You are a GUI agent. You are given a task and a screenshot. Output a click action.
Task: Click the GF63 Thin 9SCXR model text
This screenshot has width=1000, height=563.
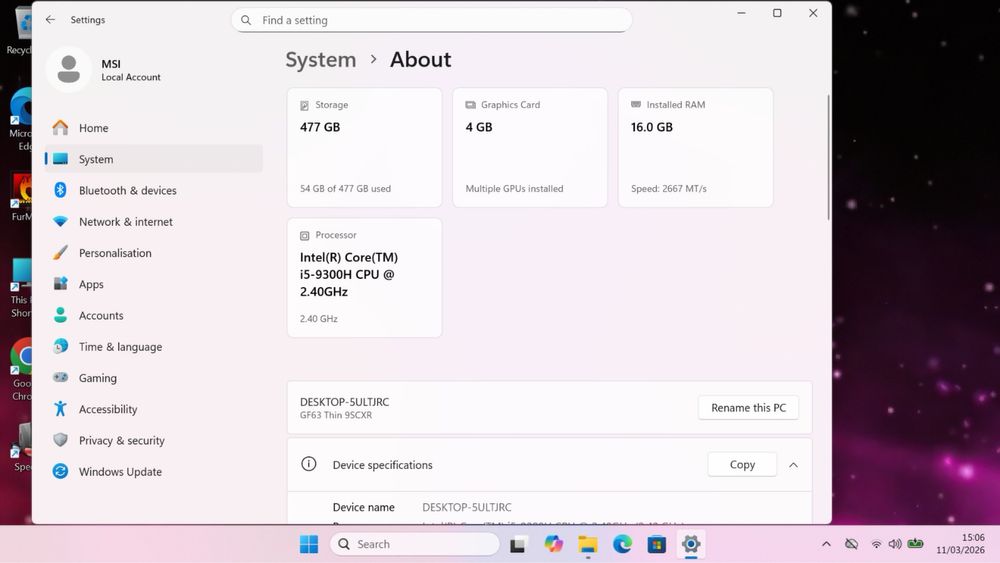336,415
